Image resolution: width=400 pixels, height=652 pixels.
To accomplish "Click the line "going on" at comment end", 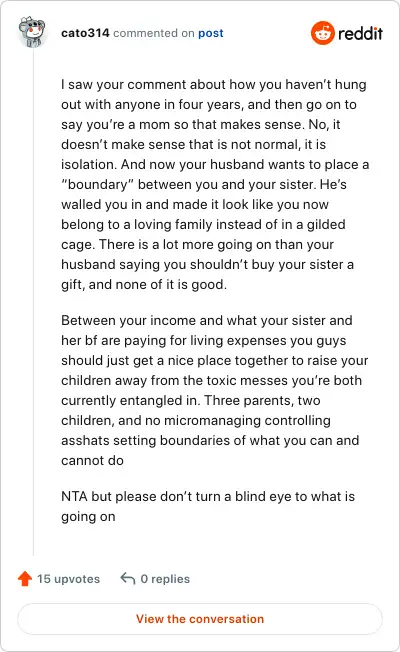I will (88, 516).
